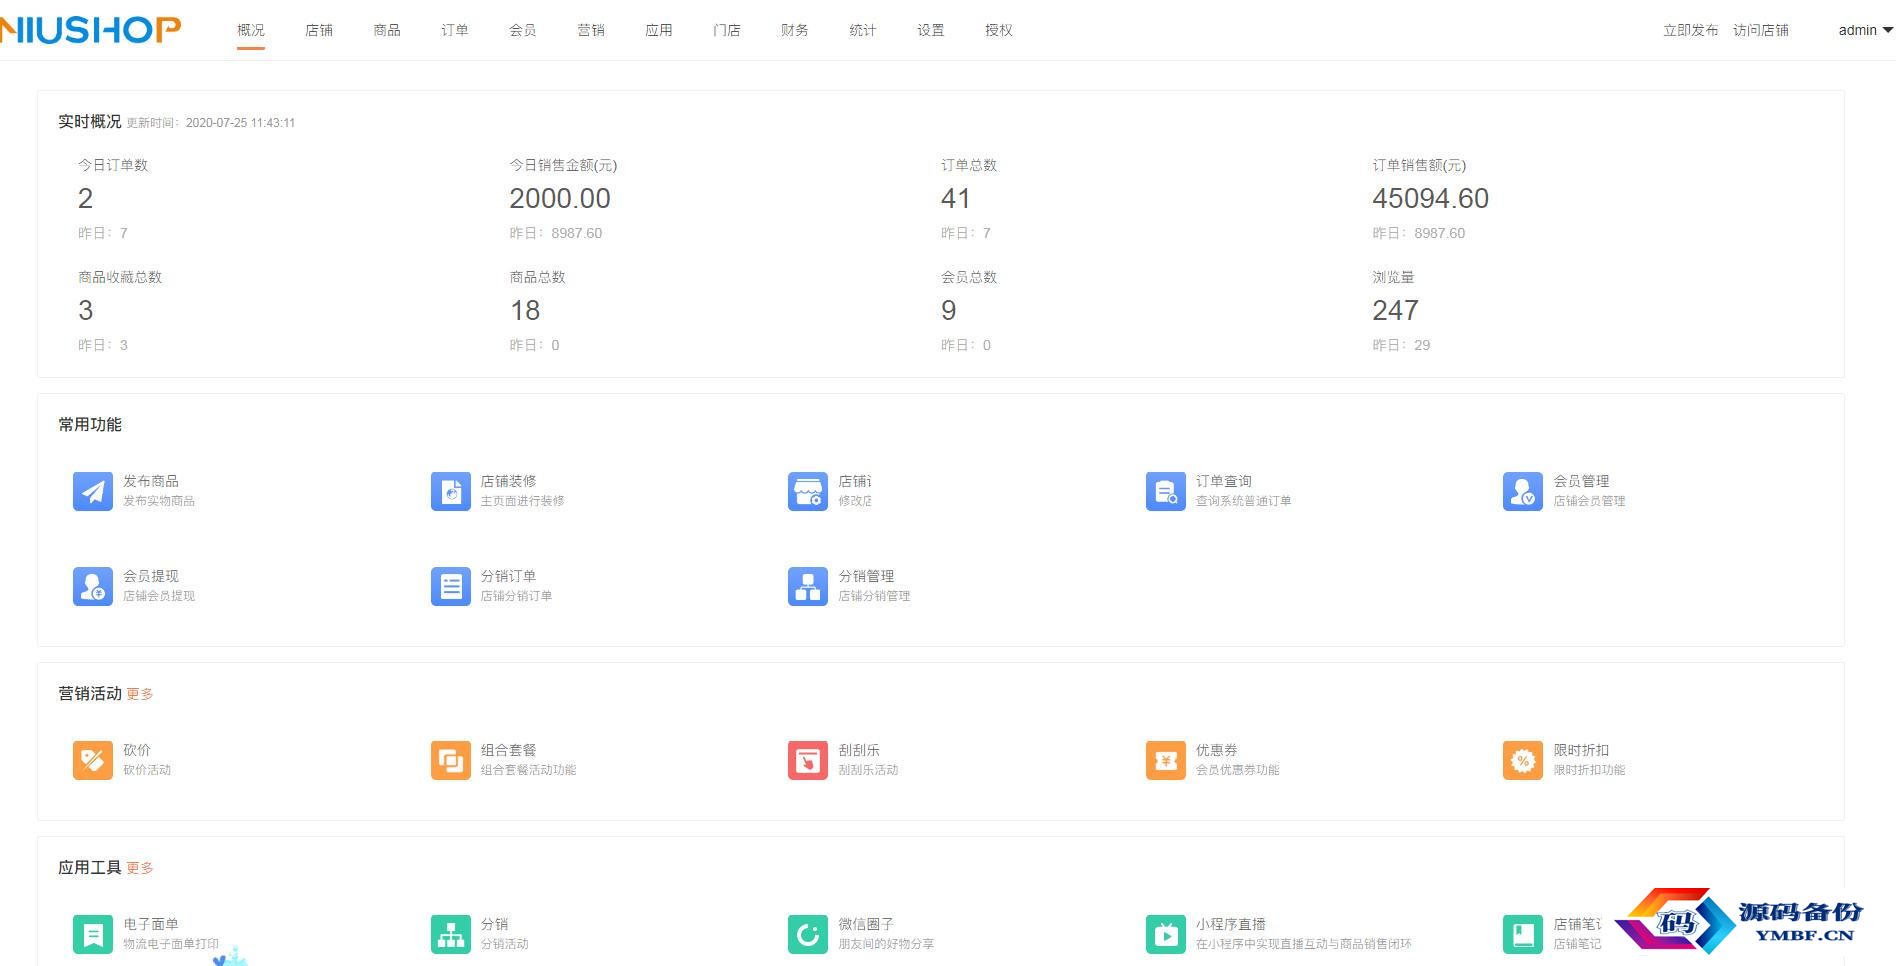Click the 分销 hierarchy icon
The image size is (1896, 966).
(x=451, y=934)
